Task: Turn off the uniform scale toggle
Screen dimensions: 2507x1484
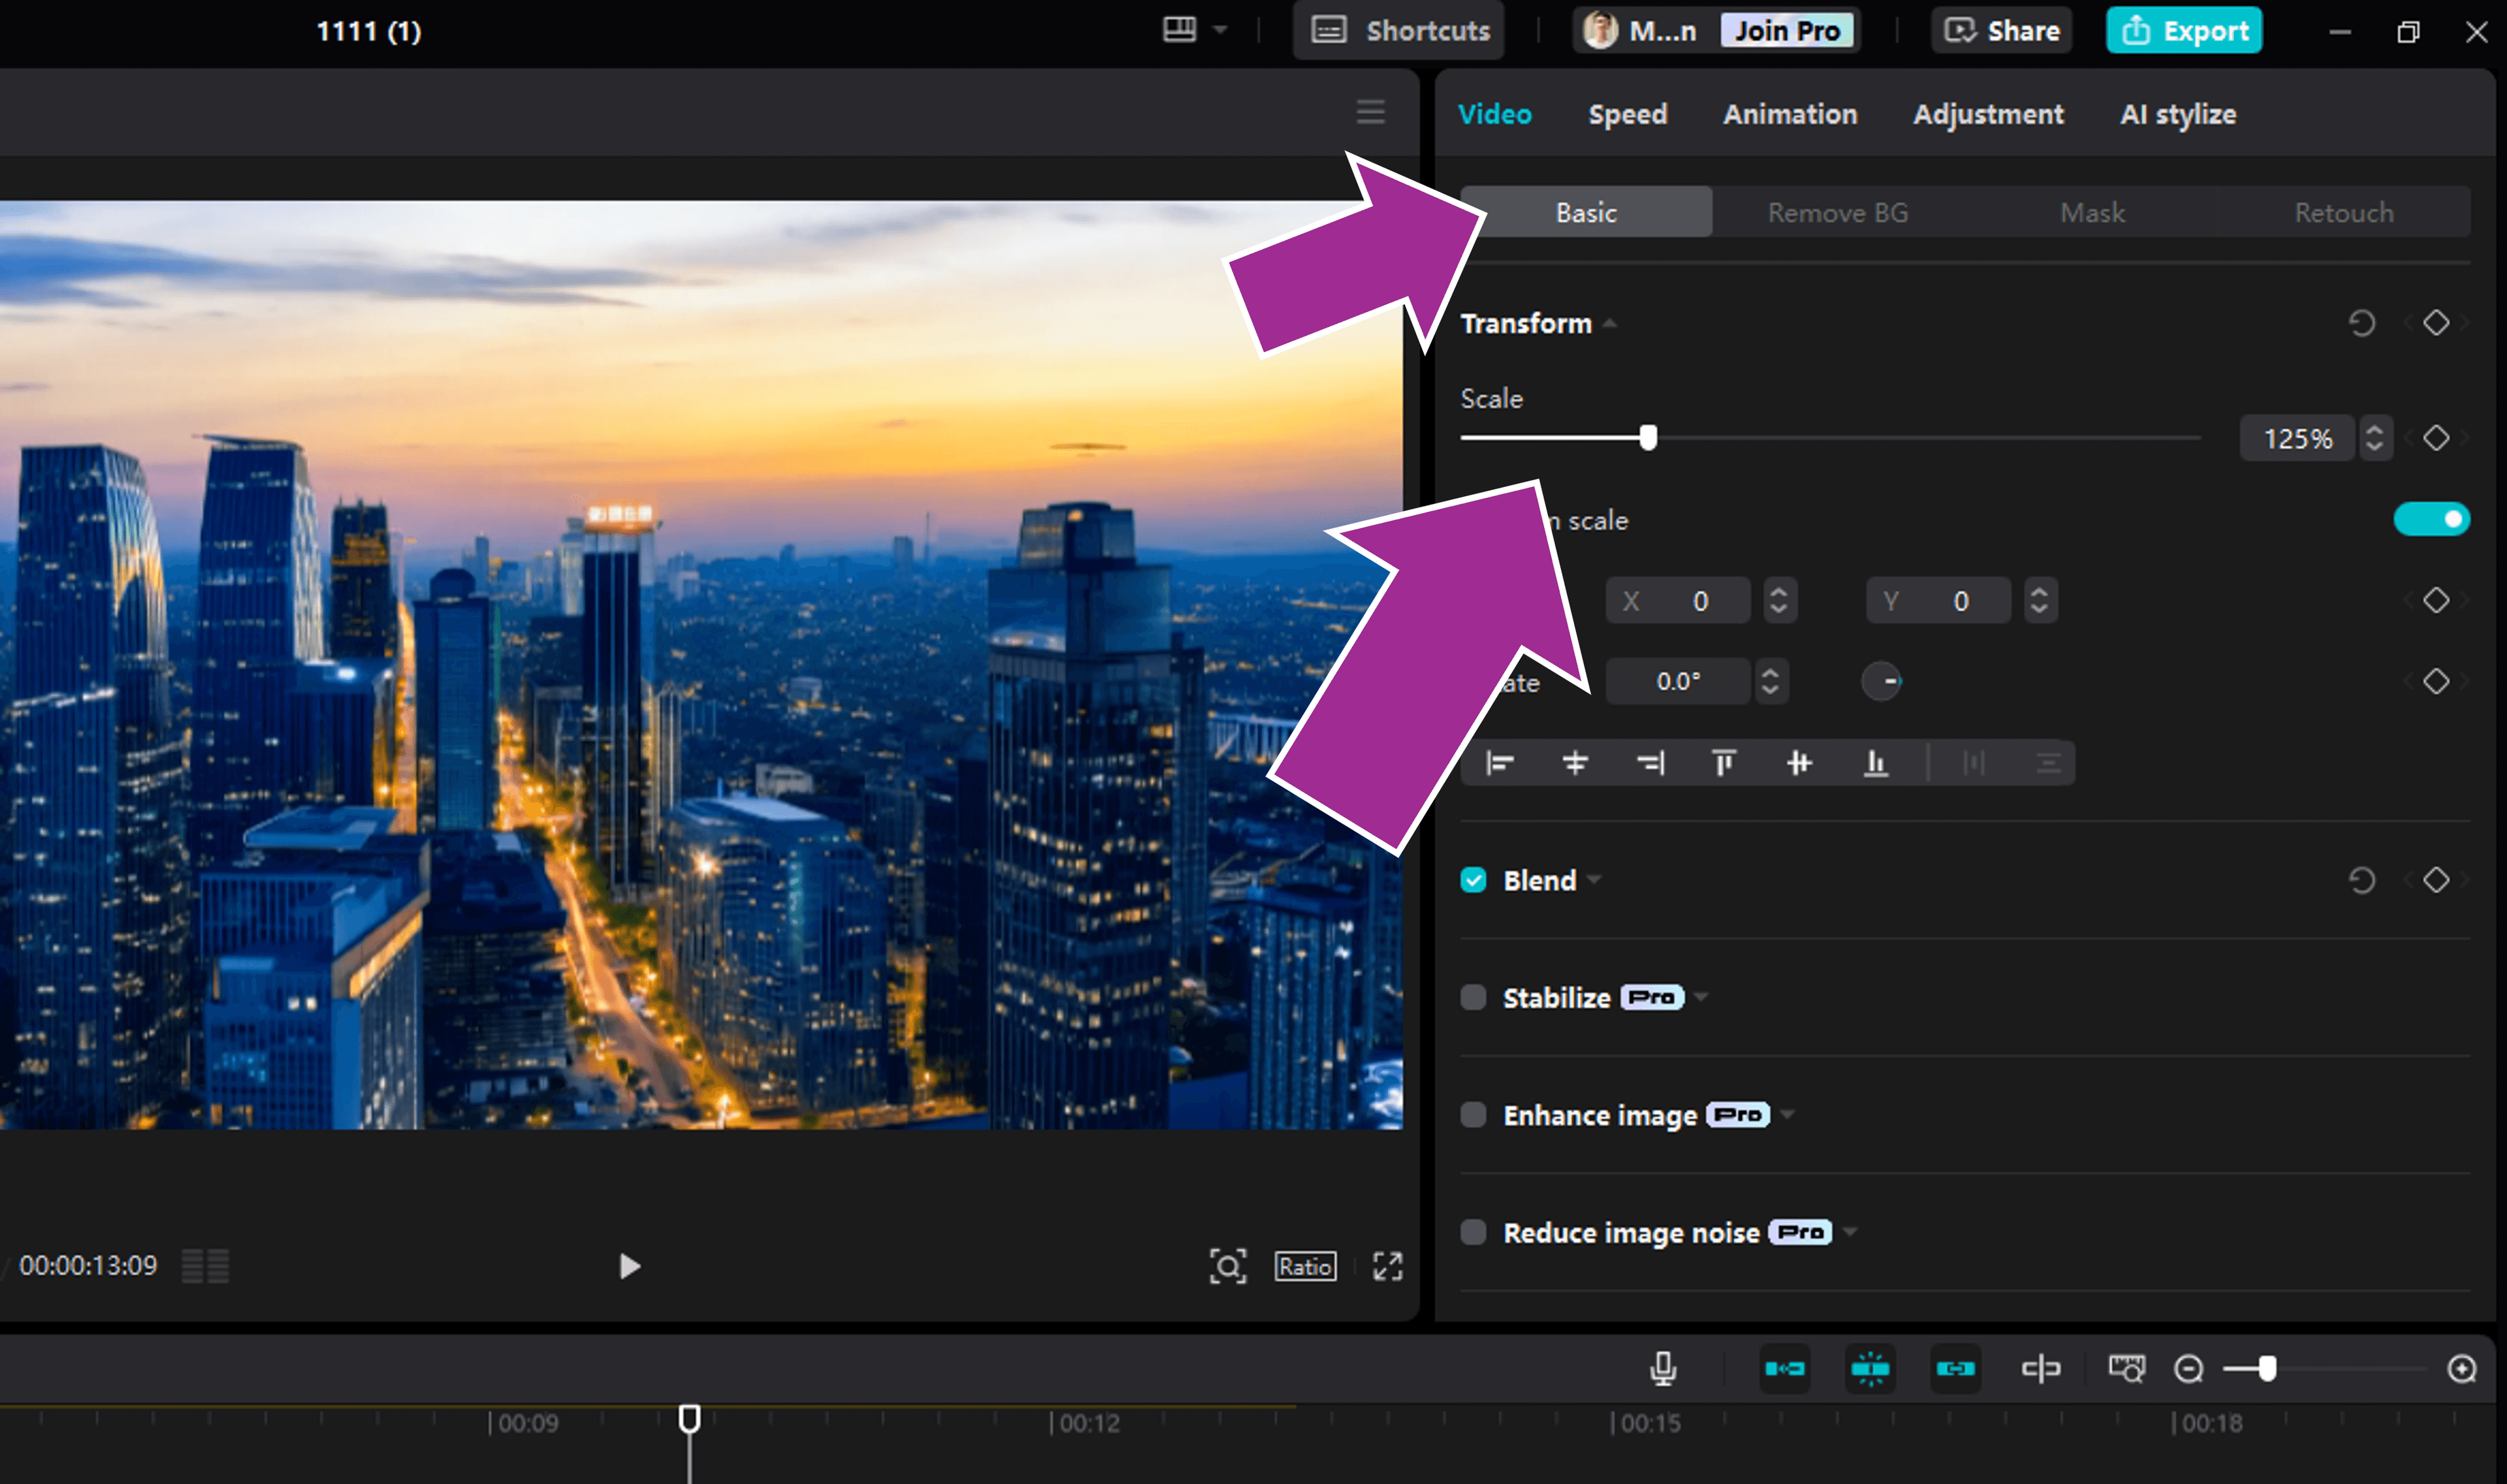Action: point(2432,519)
